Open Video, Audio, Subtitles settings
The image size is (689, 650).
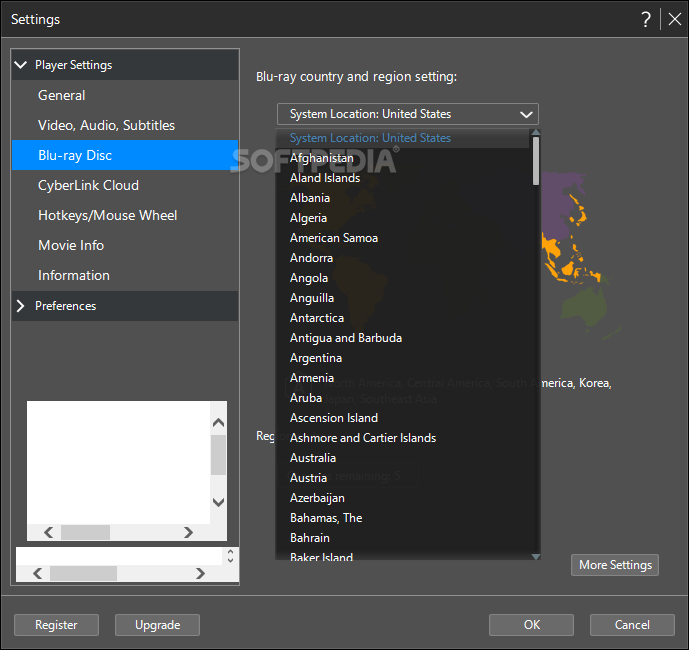(x=125, y=125)
